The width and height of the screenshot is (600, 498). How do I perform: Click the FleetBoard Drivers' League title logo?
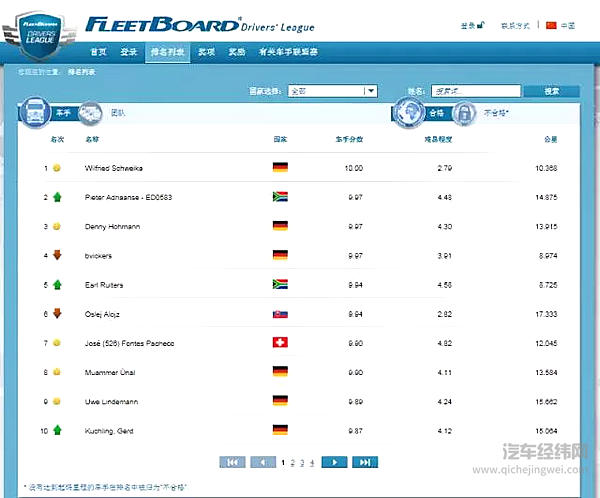point(200,25)
